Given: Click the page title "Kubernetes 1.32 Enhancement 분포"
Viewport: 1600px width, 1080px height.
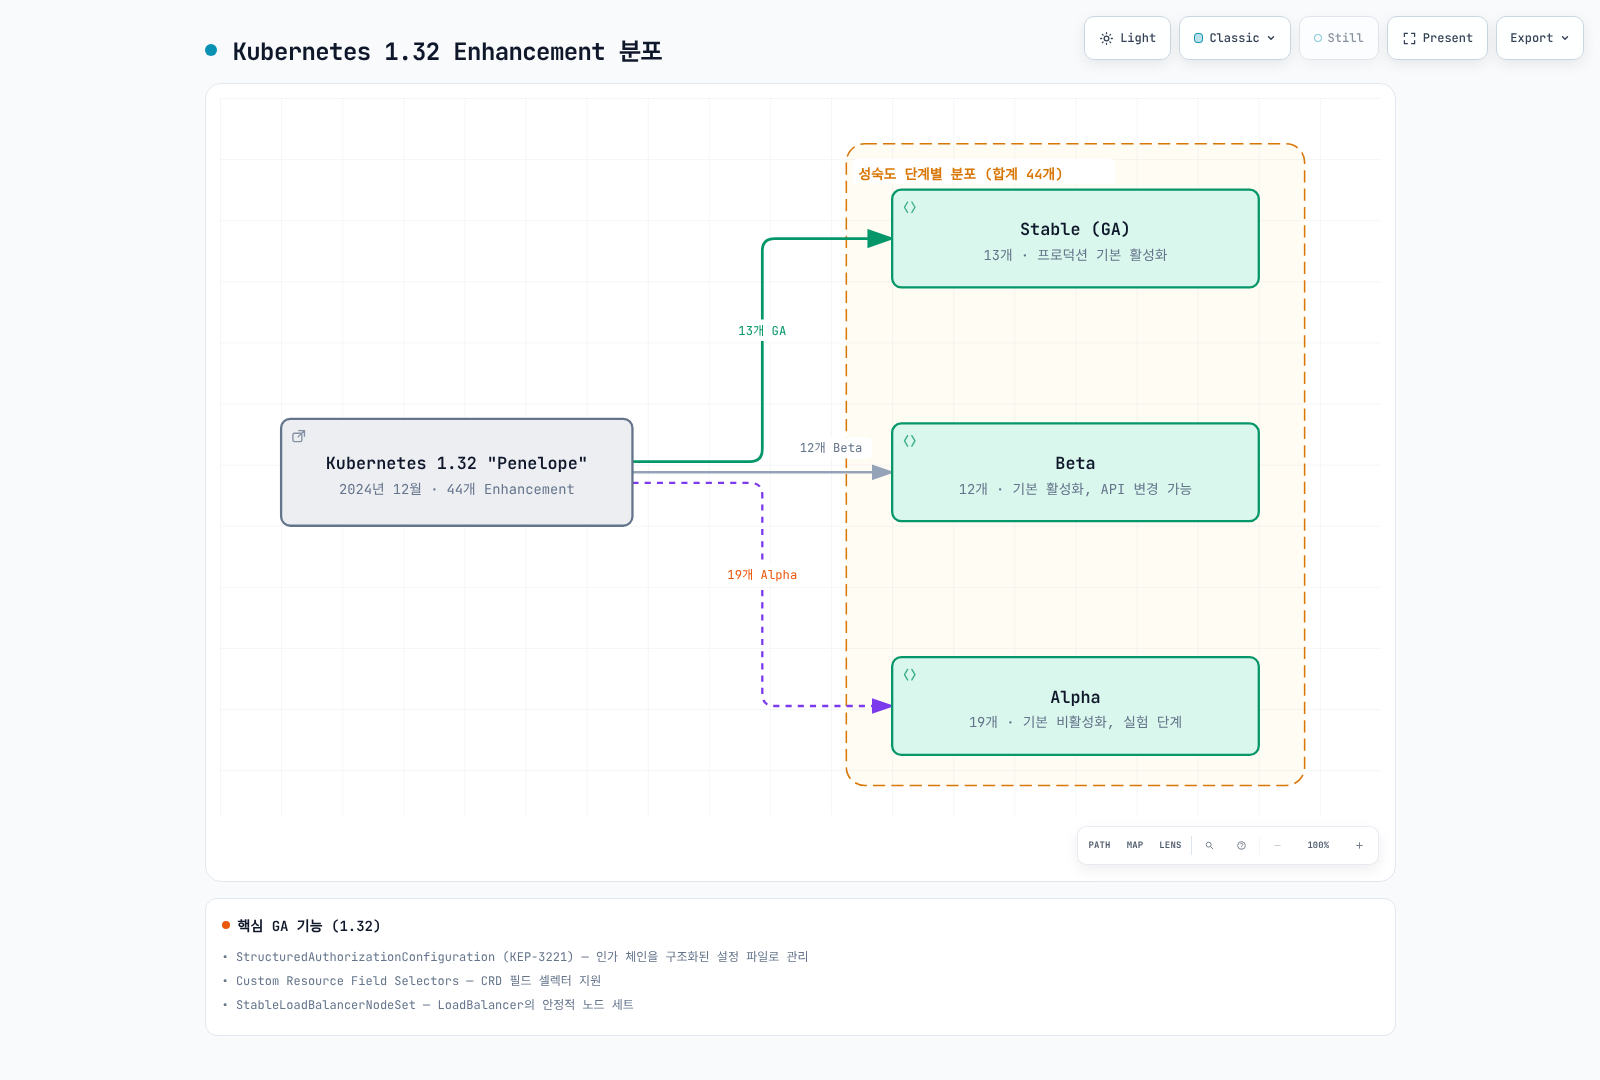Looking at the screenshot, I should [447, 52].
